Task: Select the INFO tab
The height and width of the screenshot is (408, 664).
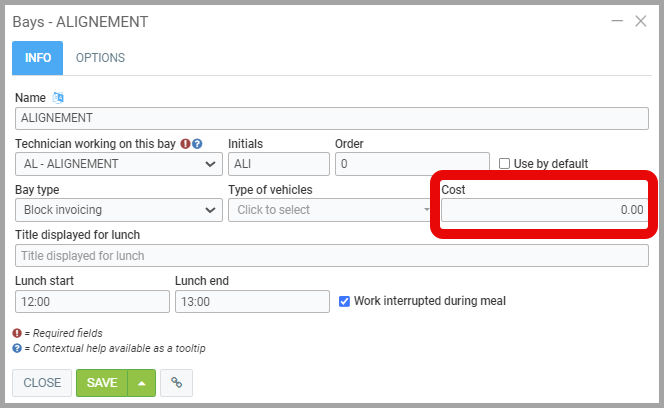Action: coord(38,58)
